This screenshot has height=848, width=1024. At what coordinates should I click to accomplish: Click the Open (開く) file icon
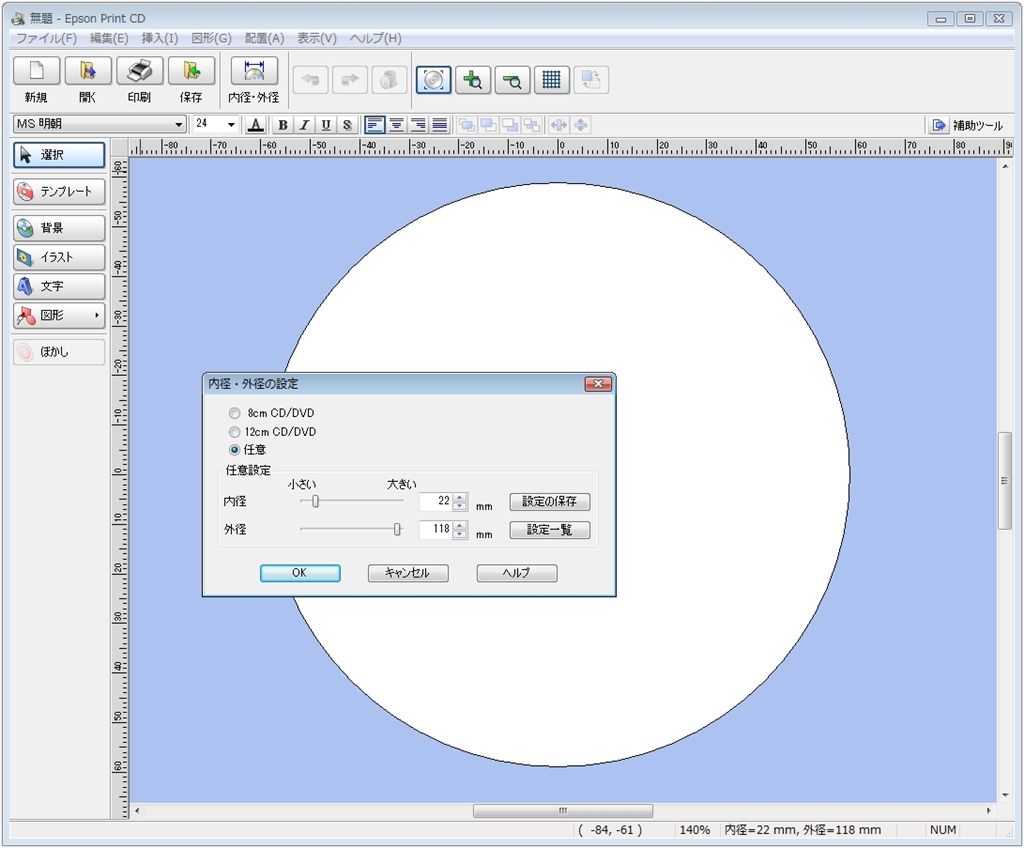point(88,71)
